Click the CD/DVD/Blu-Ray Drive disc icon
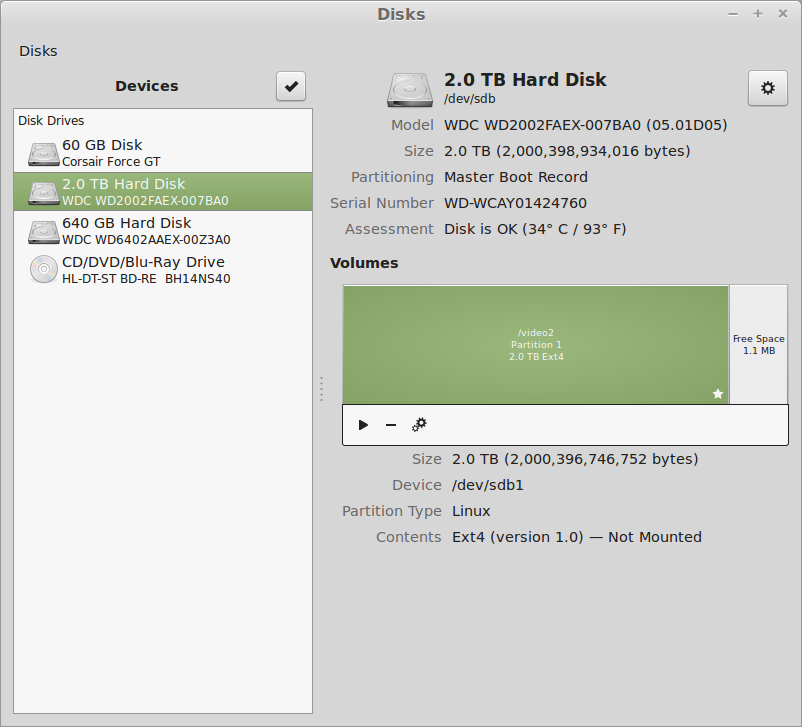802x727 pixels. tap(44, 270)
